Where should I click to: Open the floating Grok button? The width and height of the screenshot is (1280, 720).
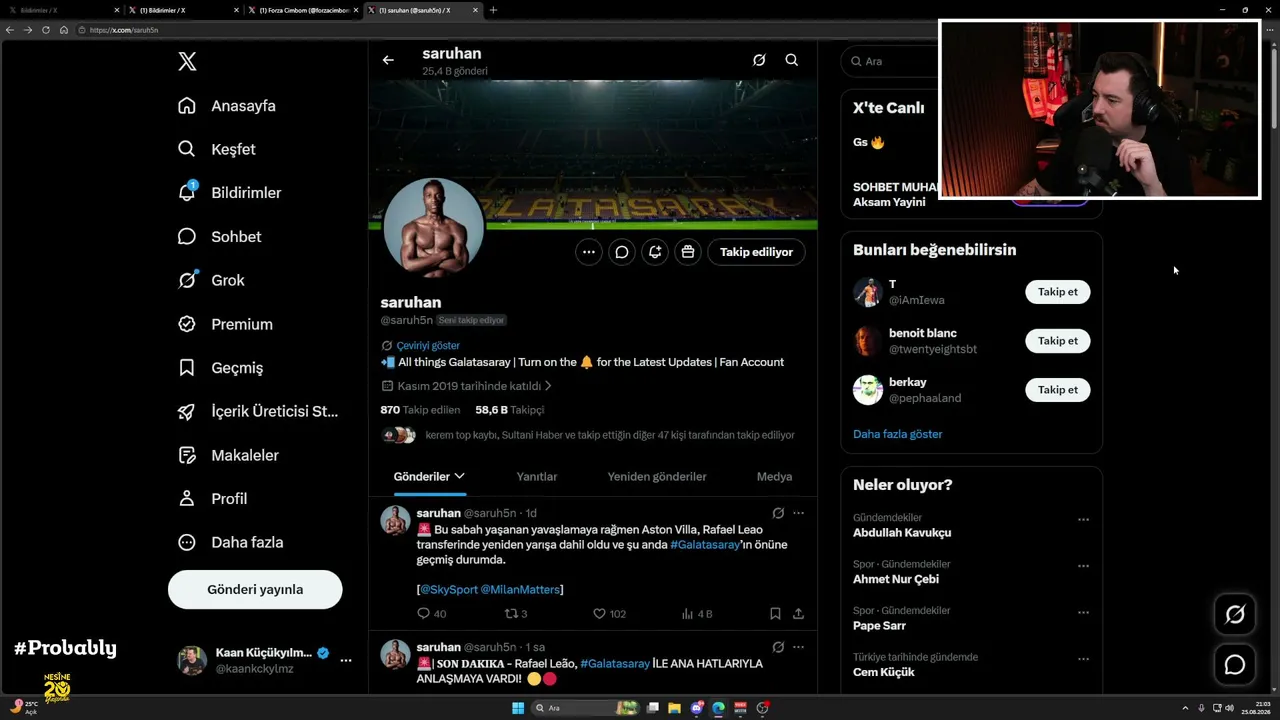point(1235,615)
